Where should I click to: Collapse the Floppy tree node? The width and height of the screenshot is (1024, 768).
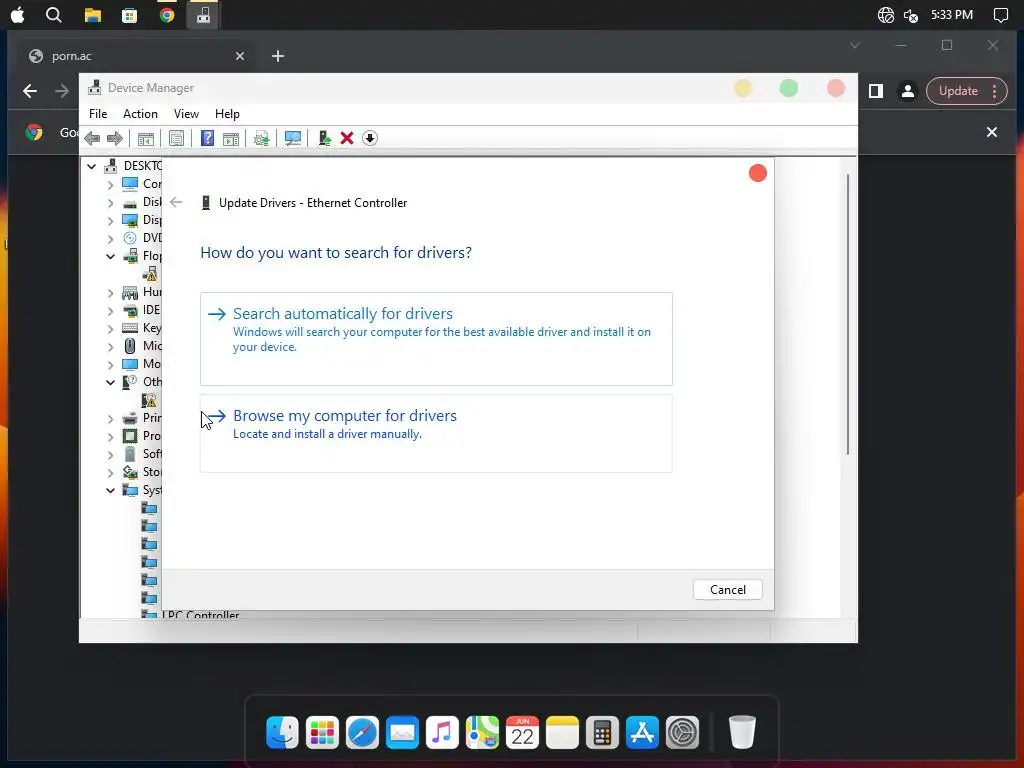pos(110,256)
